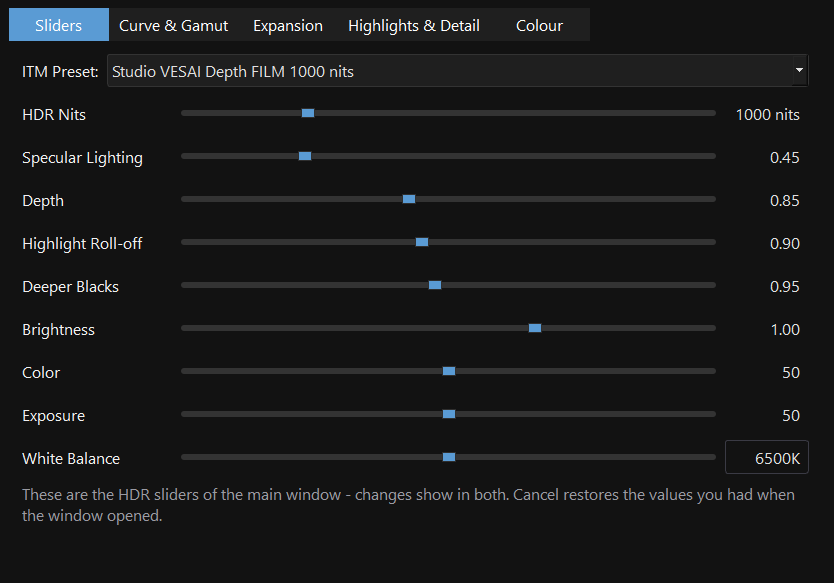Click the Depth slider label
This screenshot has width=834, height=583.
click(43, 201)
